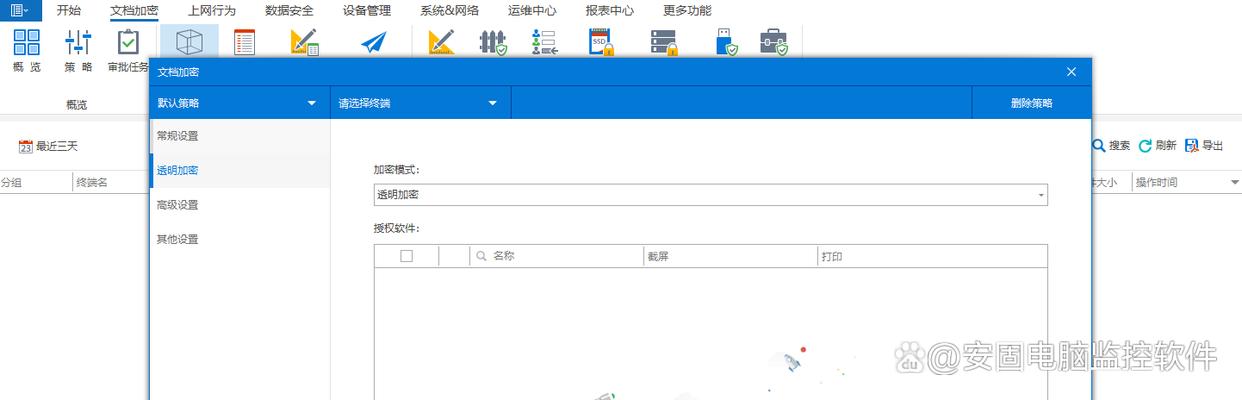
Task: Click the ruler-pencil with table ribbon icon
Action: [304, 42]
